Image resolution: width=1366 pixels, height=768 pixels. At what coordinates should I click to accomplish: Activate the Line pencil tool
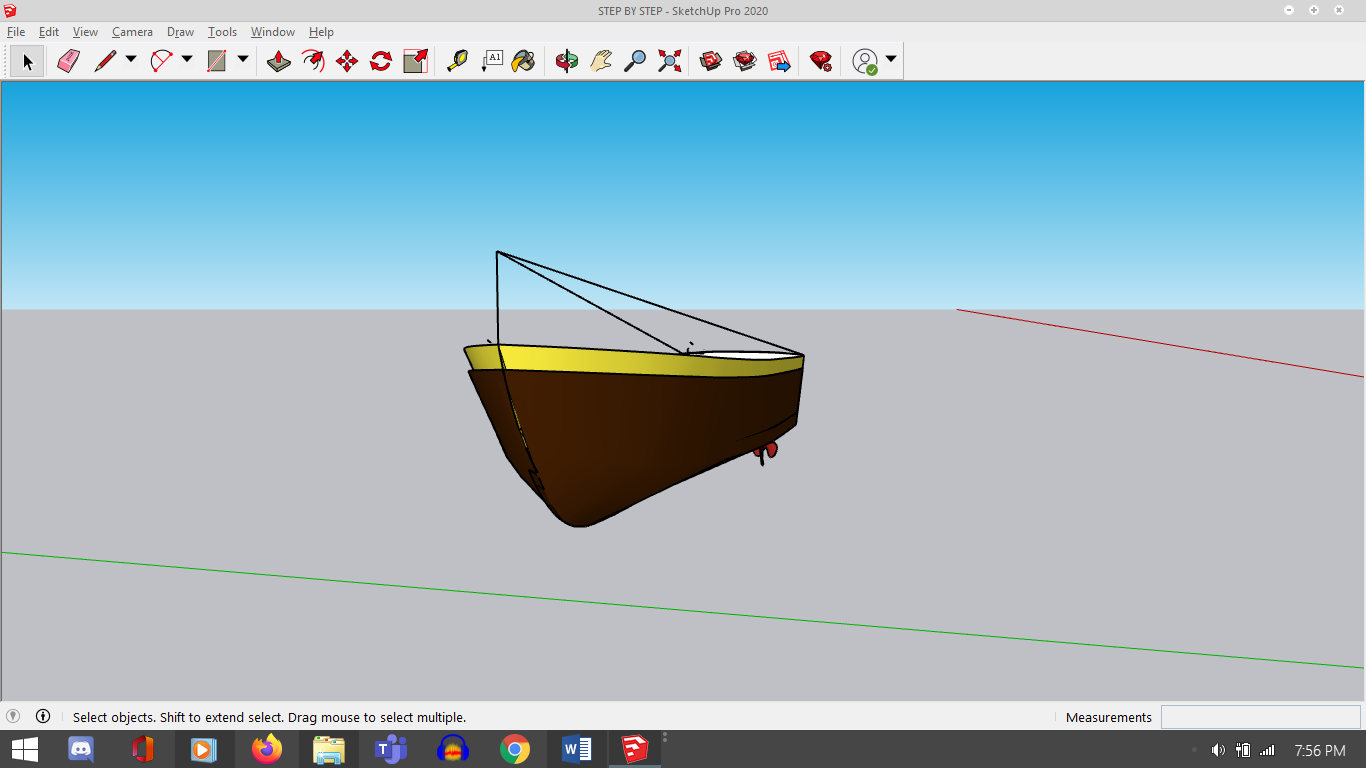click(x=105, y=61)
